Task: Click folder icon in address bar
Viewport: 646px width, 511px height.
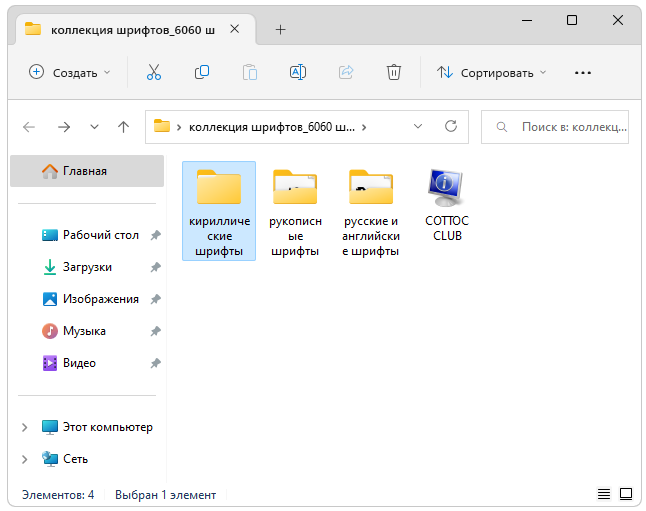Action: (162, 126)
